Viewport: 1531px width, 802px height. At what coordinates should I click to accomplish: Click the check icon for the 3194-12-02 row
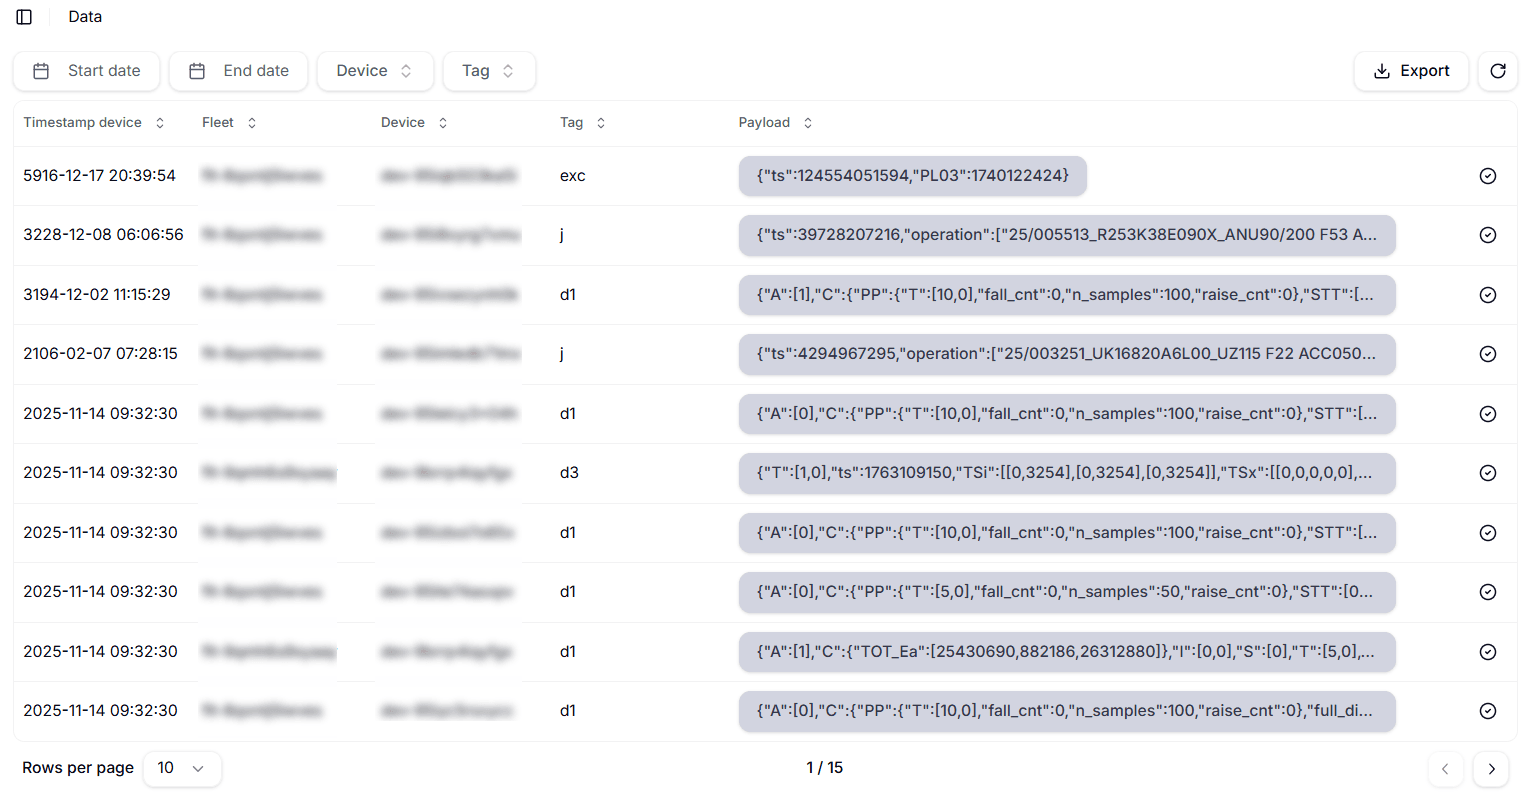tap(1487, 295)
